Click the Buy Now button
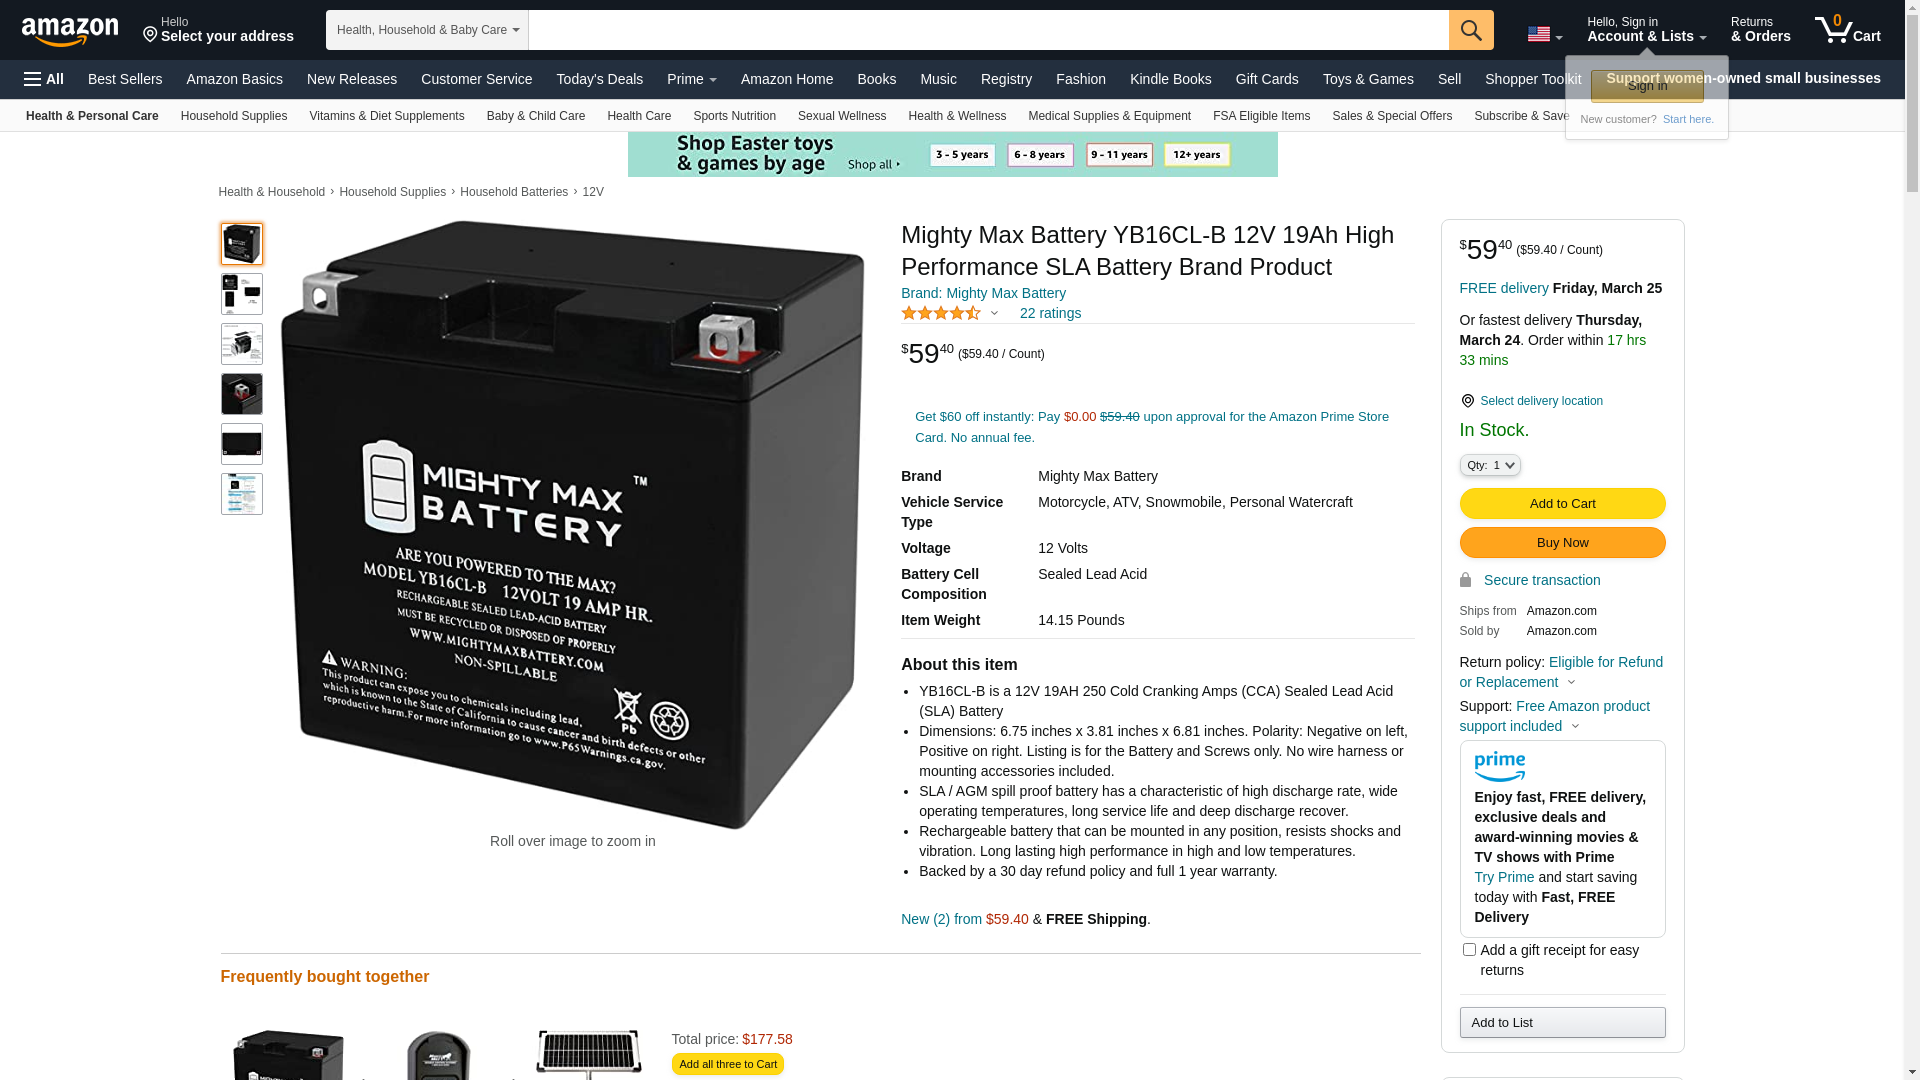The image size is (1920, 1080). click(1562, 542)
